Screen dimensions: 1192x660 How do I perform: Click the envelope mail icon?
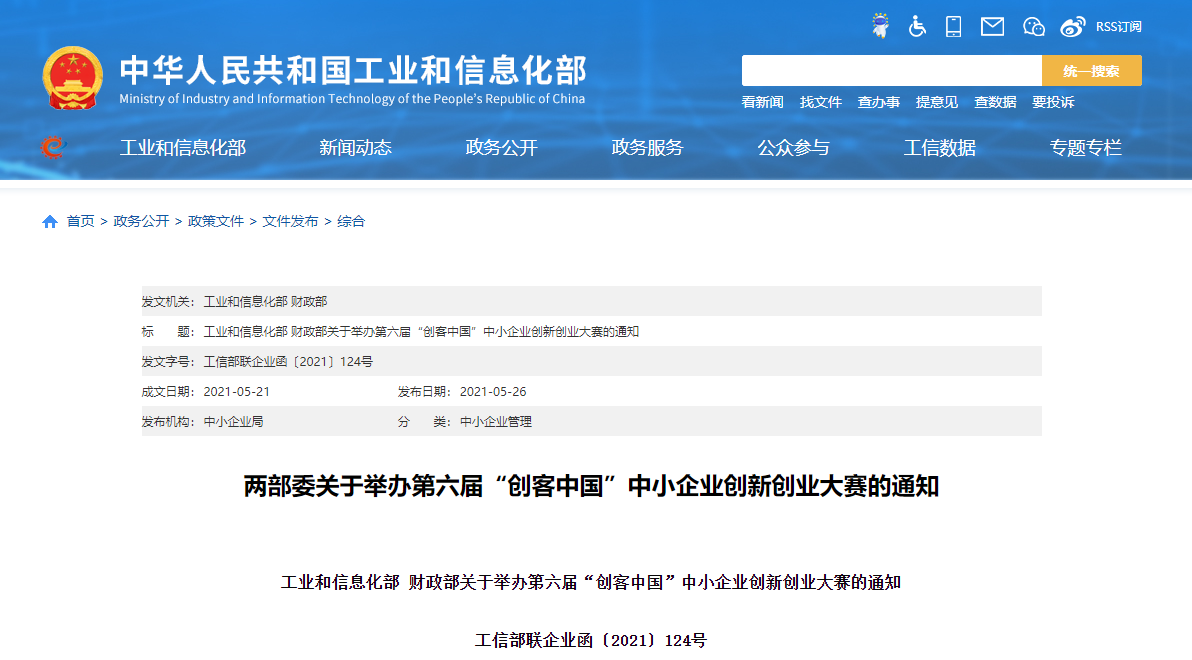(992, 26)
